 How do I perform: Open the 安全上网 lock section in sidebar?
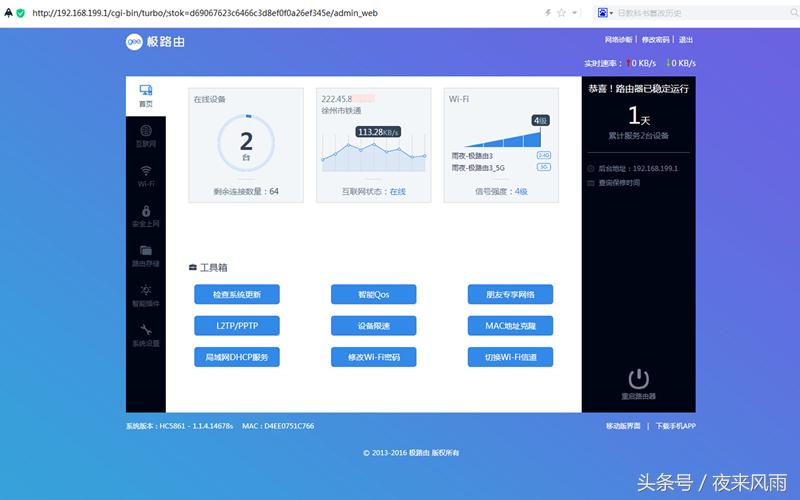[146, 216]
